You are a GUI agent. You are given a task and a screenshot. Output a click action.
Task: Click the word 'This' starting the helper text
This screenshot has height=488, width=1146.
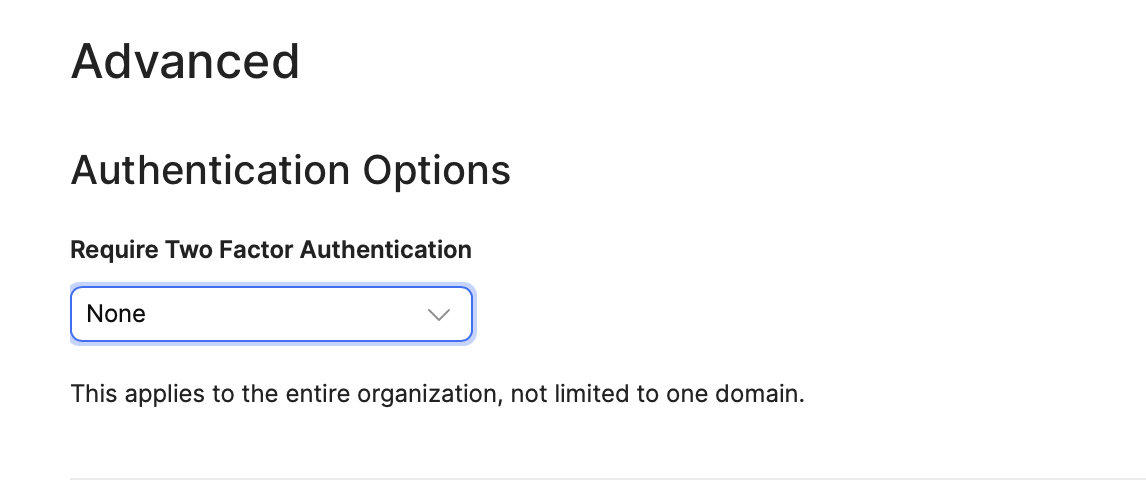[94, 394]
